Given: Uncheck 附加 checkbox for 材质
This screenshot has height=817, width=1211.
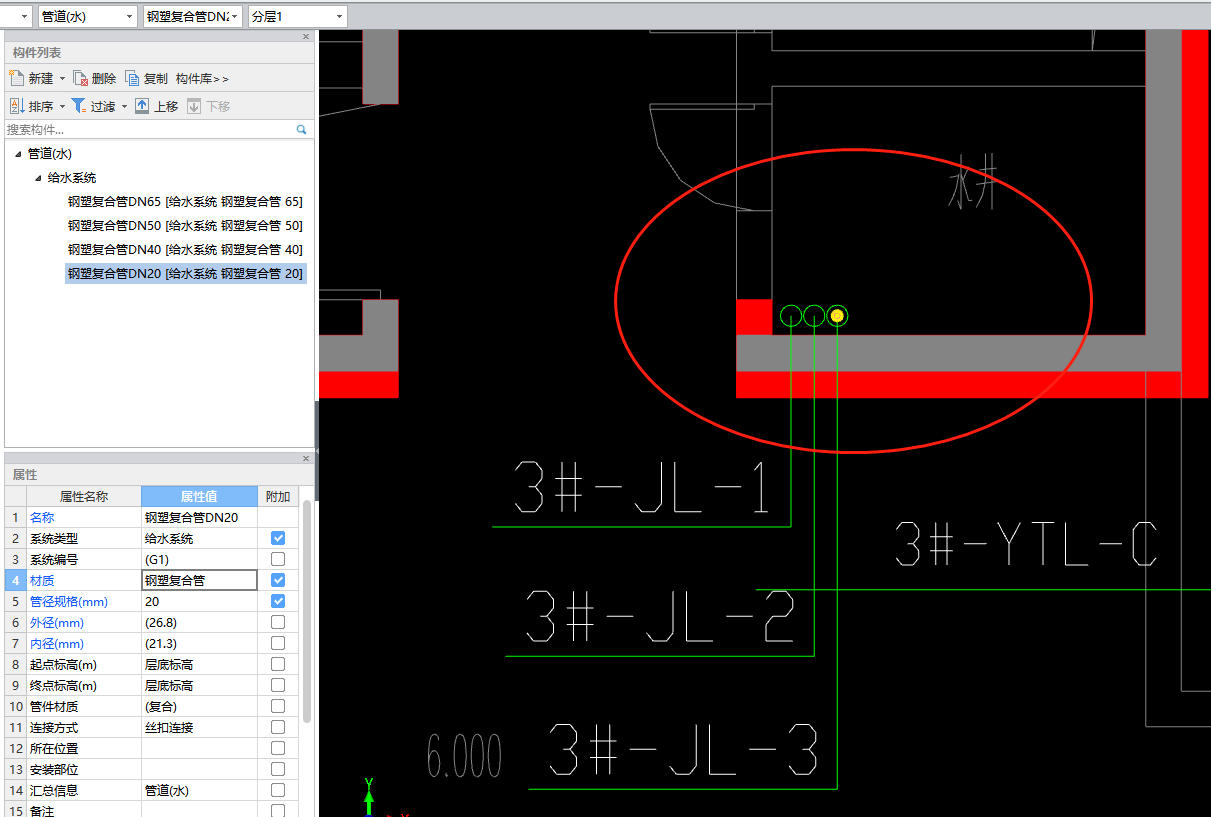Looking at the screenshot, I should 278,580.
